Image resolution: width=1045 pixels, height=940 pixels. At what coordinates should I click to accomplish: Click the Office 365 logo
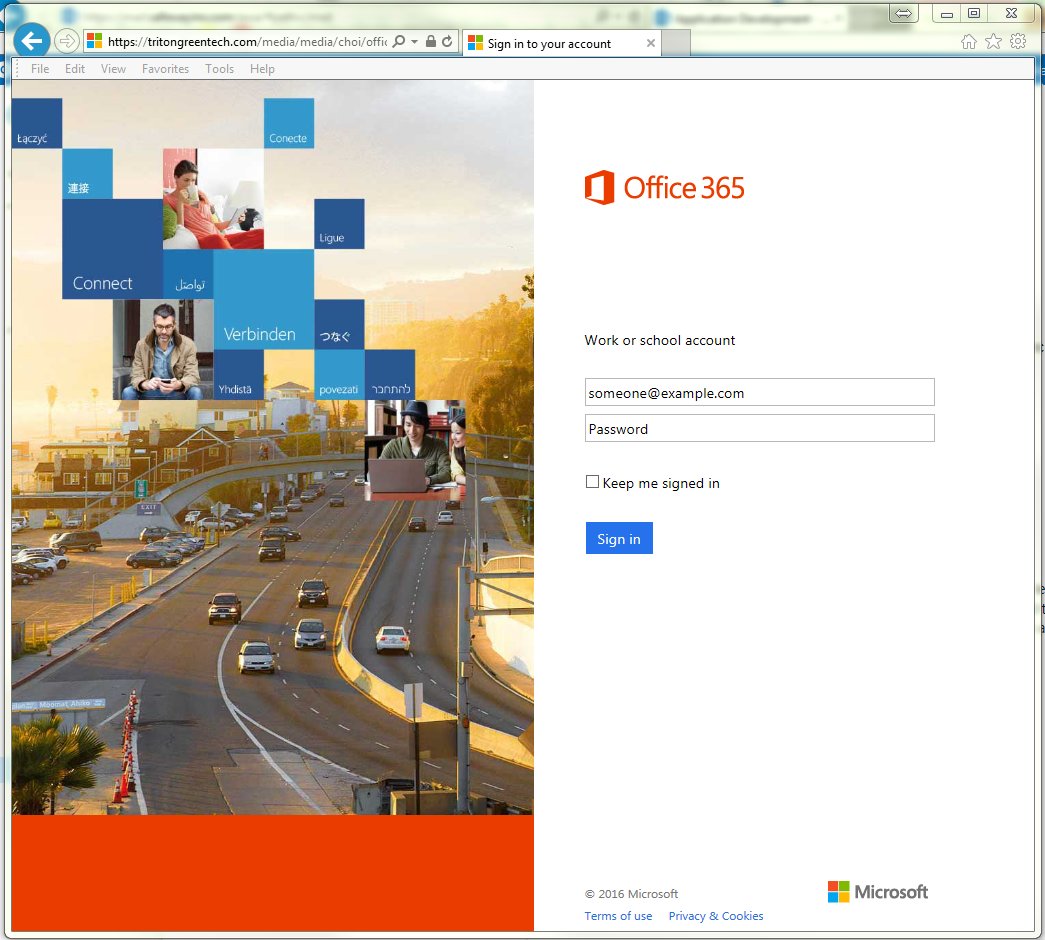[x=664, y=187]
